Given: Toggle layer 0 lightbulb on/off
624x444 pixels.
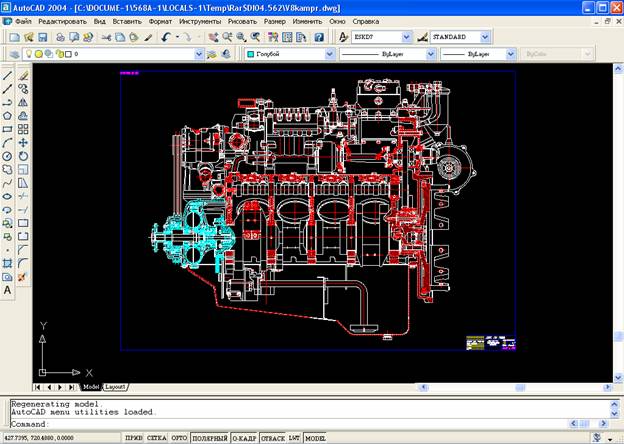Looking at the screenshot, I should click(29, 54).
